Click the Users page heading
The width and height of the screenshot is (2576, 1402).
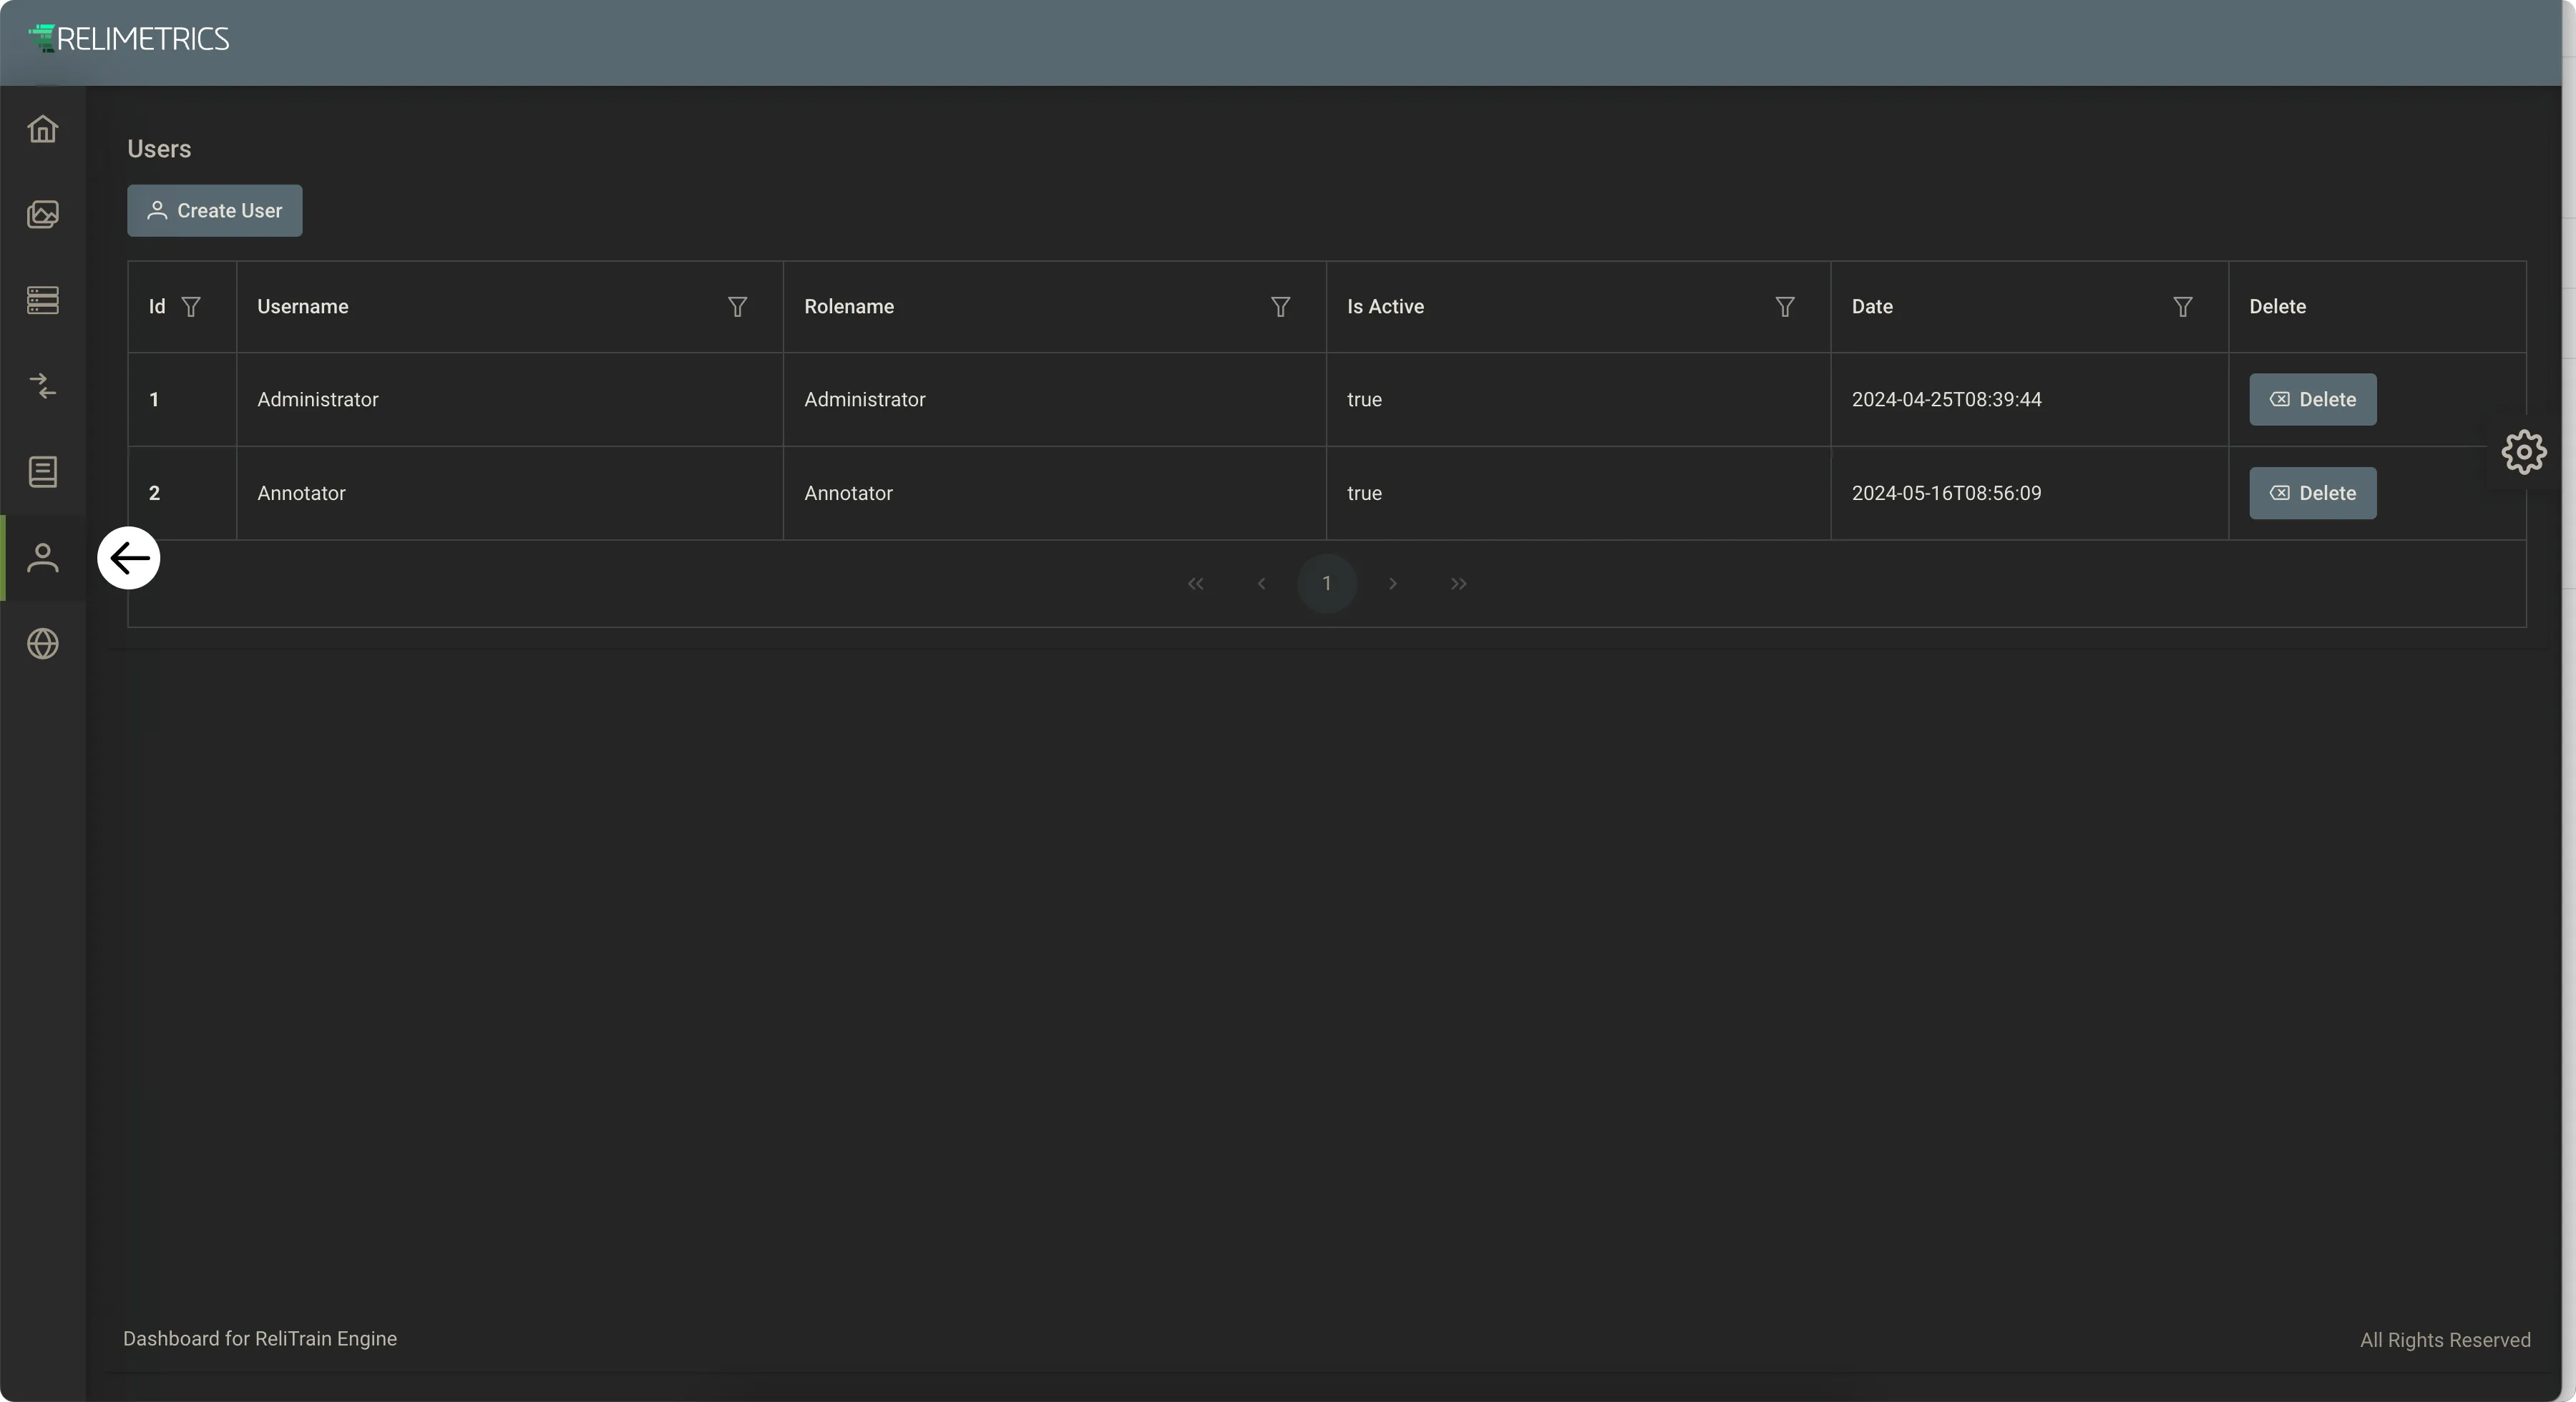click(x=159, y=149)
